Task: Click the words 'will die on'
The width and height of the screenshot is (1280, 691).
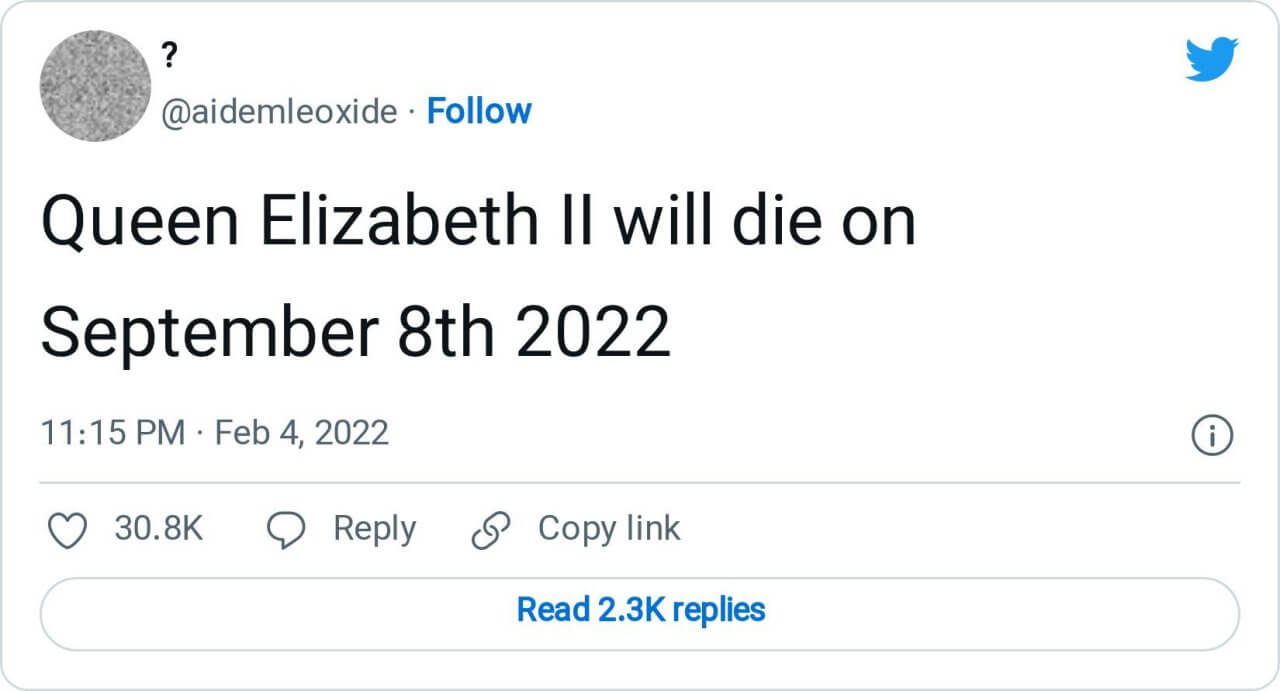Action: point(764,224)
